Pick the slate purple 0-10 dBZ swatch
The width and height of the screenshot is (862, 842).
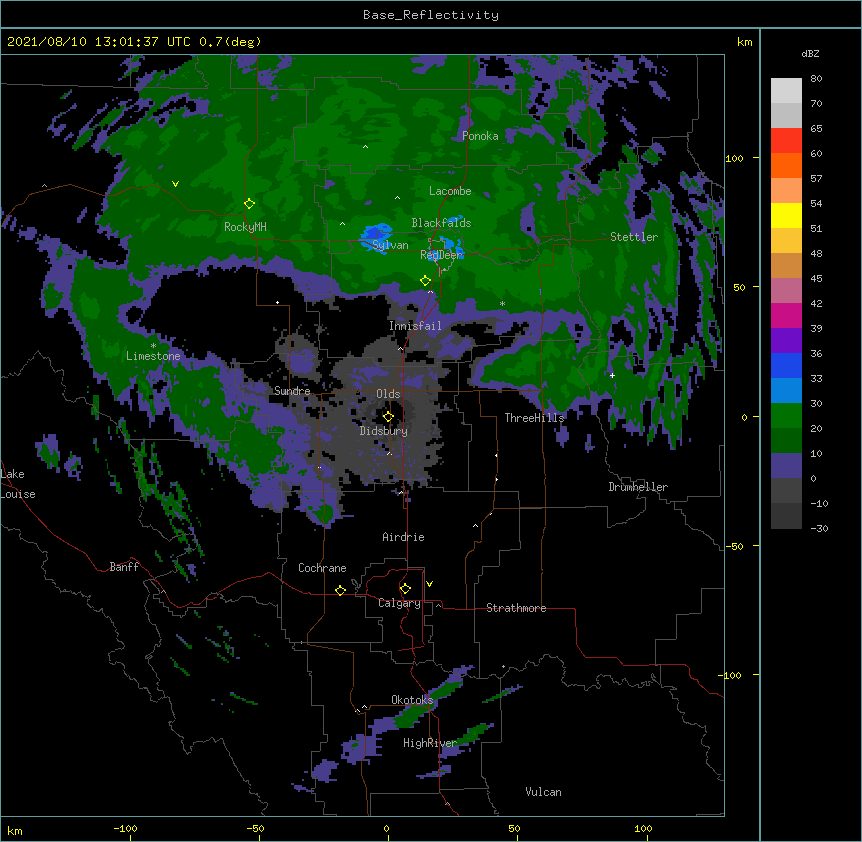786,466
